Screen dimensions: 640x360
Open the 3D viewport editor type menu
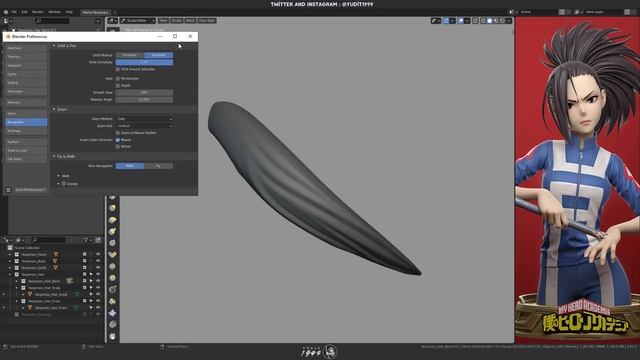[112, 20]
